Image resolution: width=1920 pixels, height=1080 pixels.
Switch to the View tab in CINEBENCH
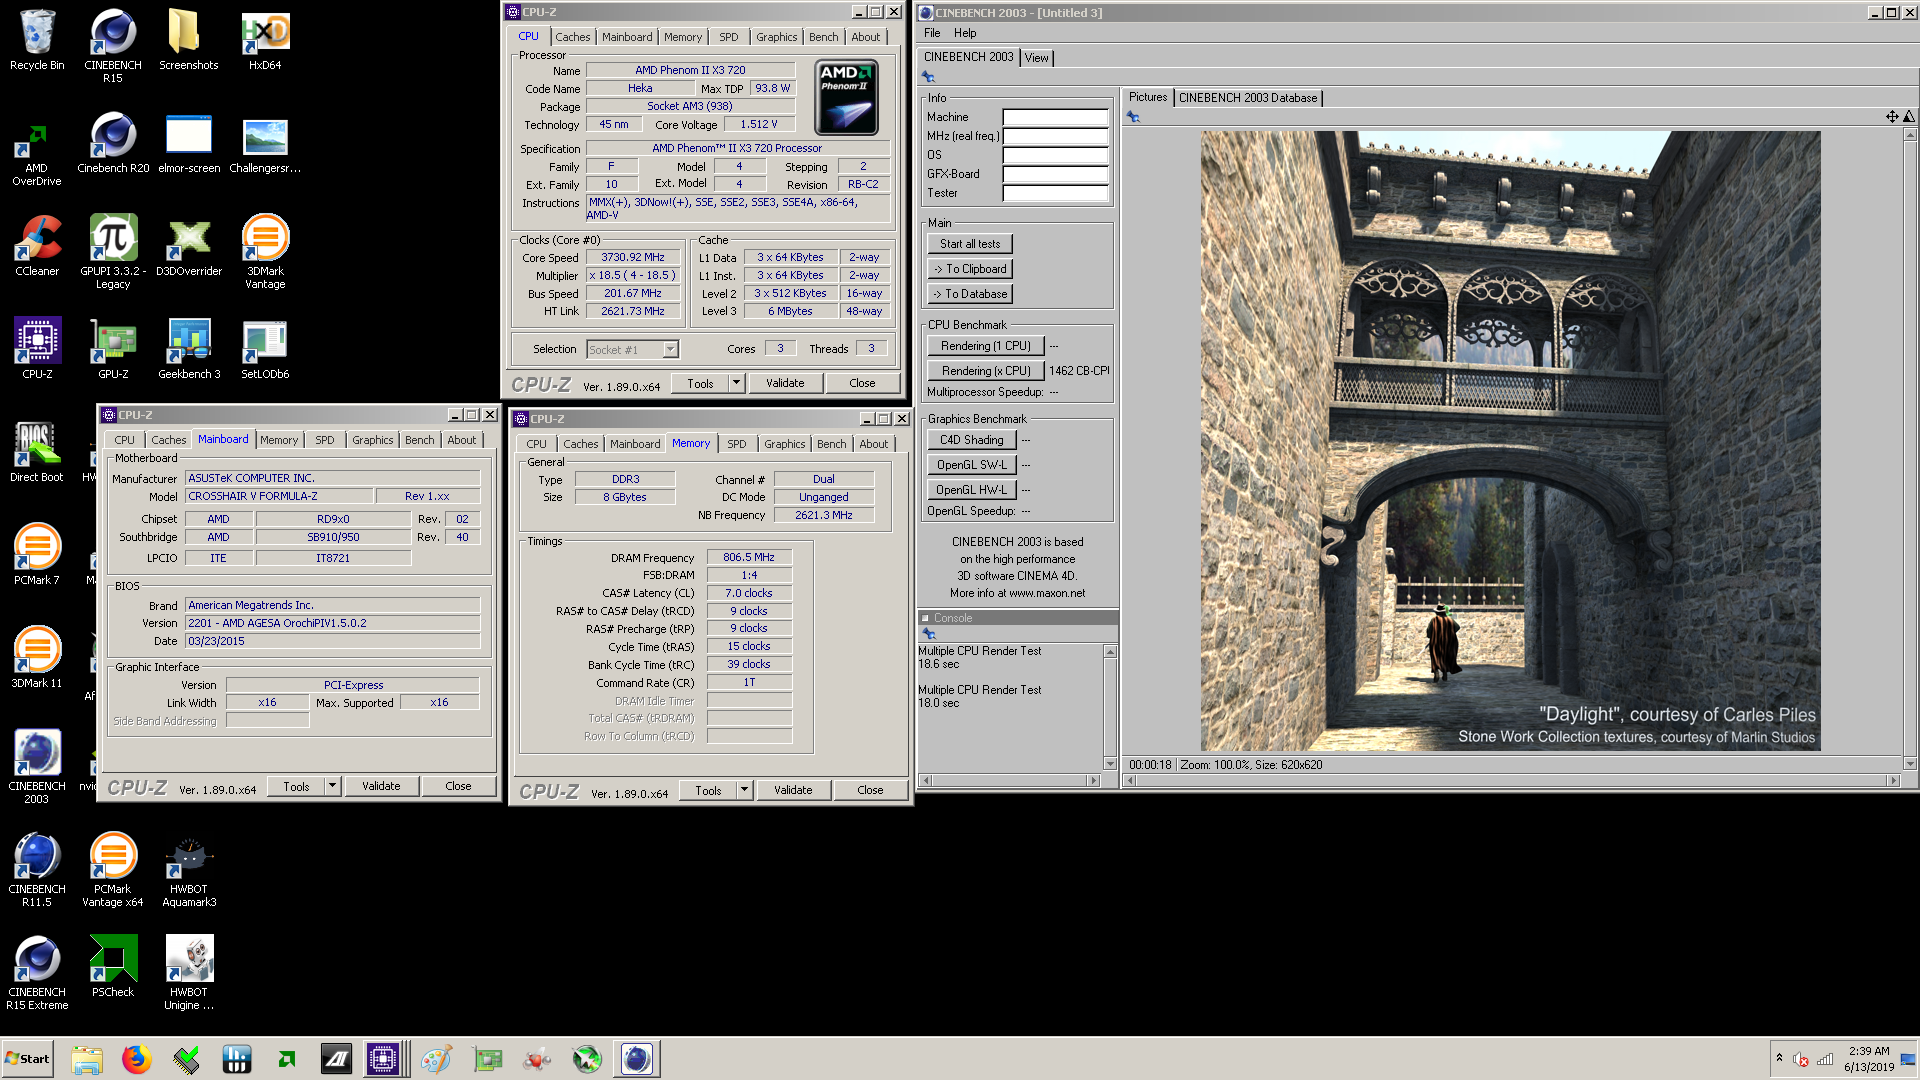point(1037,58)
